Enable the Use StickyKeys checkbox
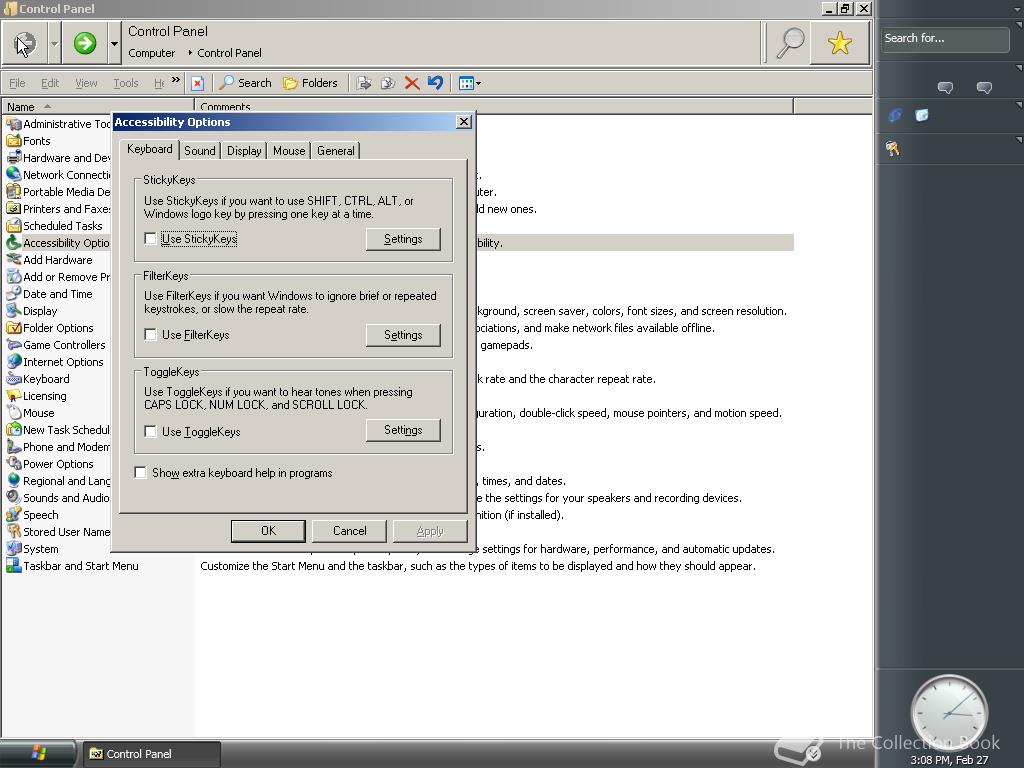This screenshot has height=768, width=1024. coord(150,238)
